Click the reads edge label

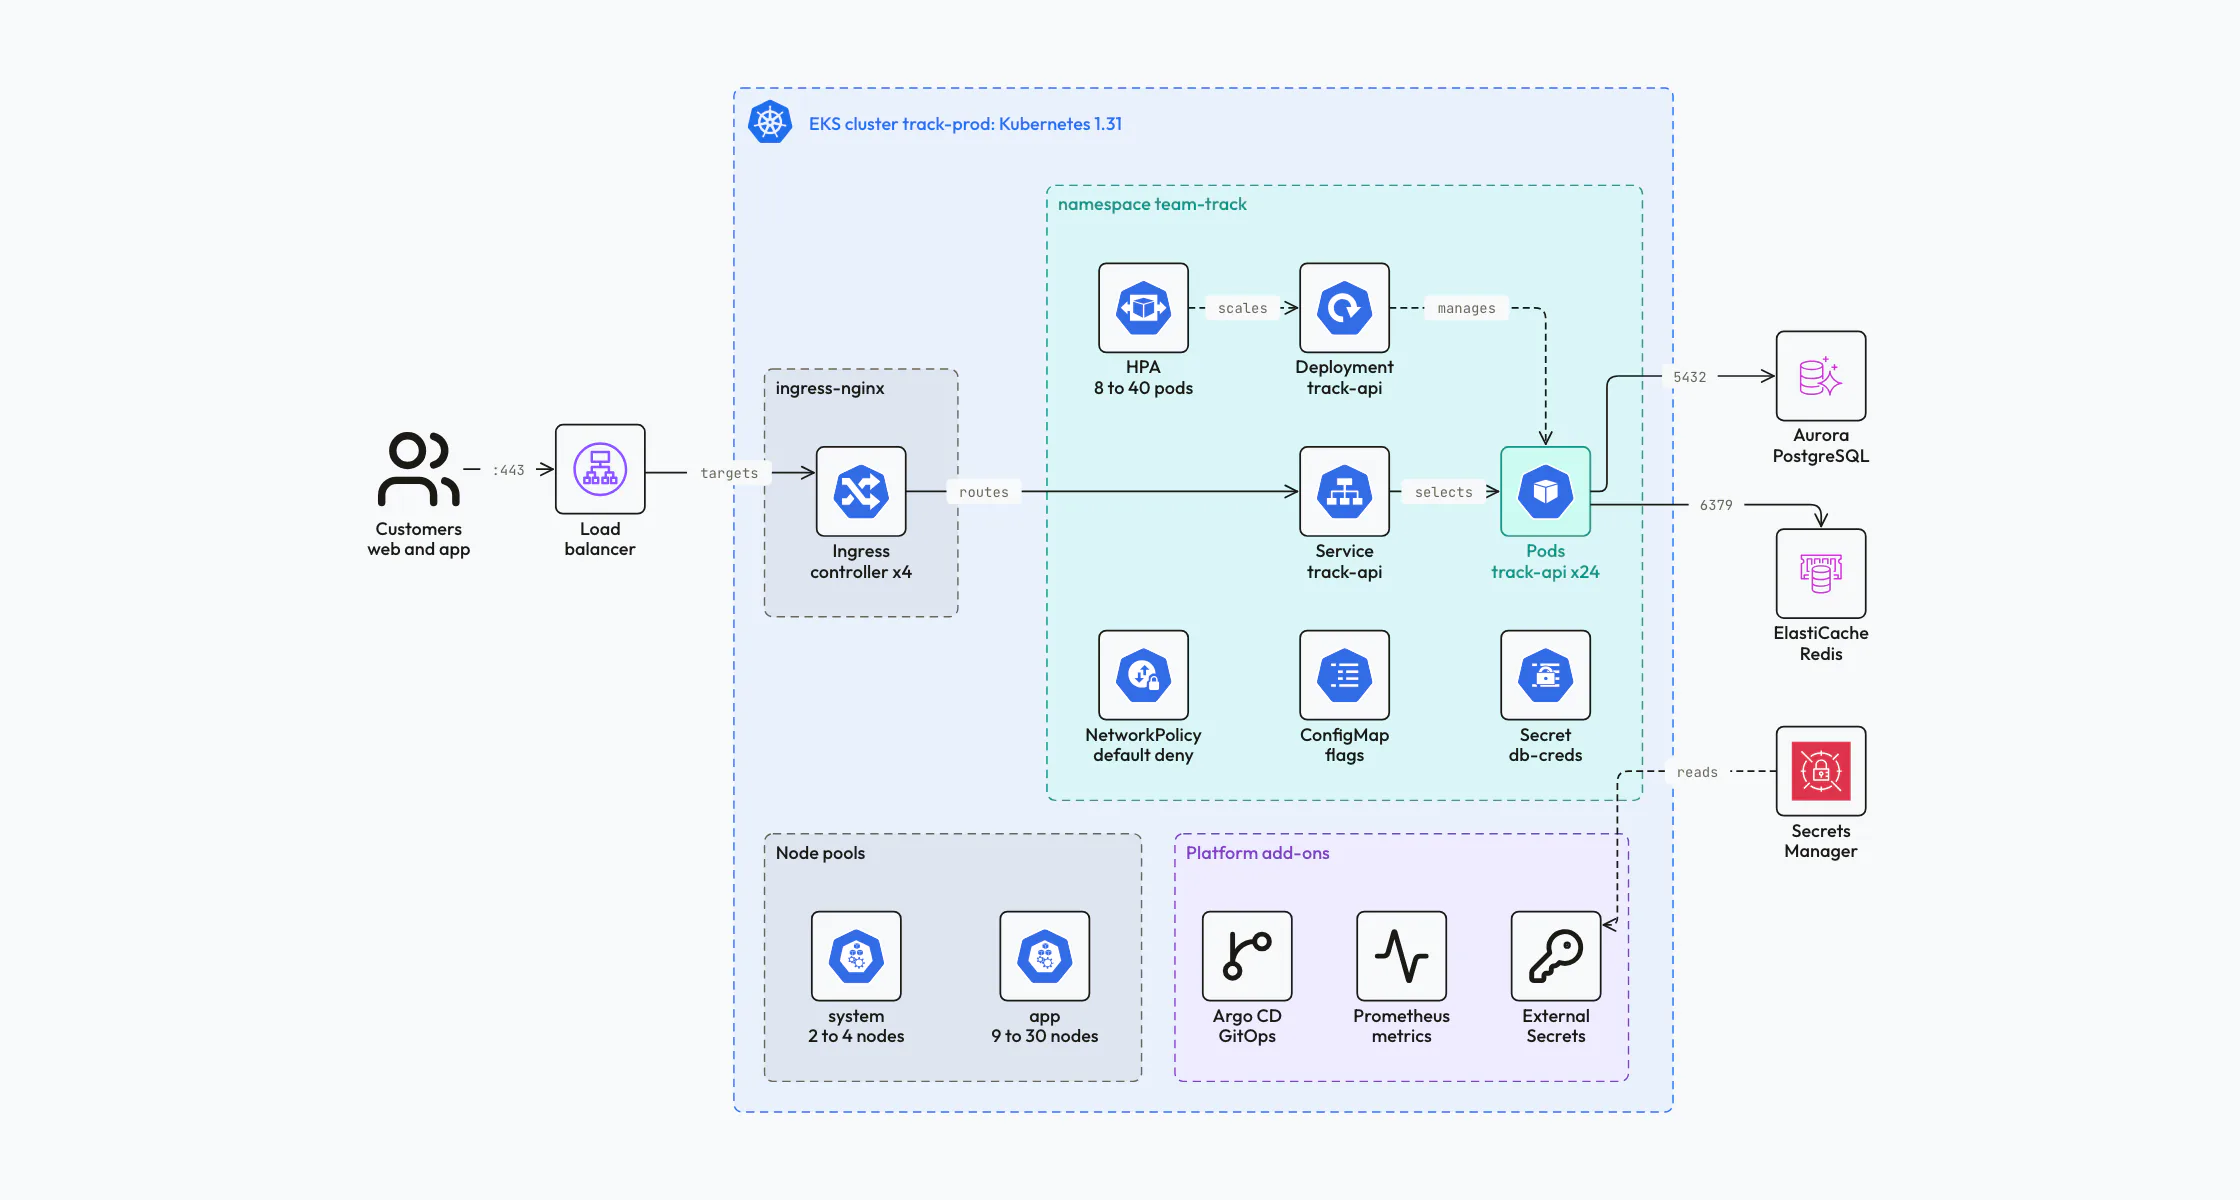1697,772
